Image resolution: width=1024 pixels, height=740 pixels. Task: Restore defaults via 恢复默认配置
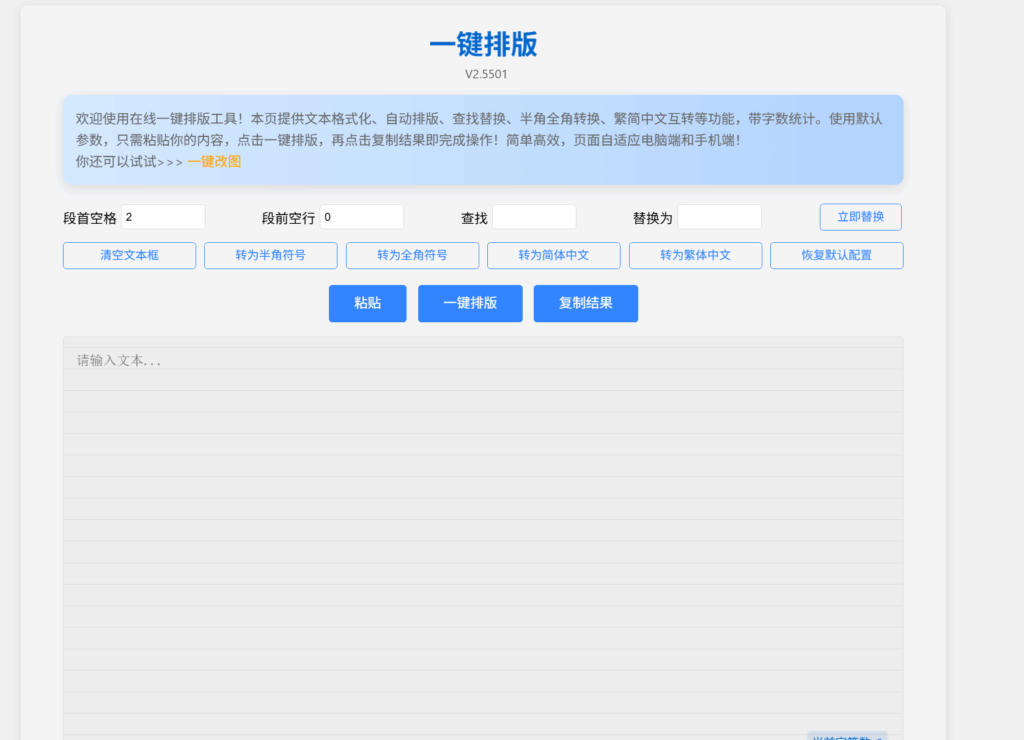(x=837, y=255)
